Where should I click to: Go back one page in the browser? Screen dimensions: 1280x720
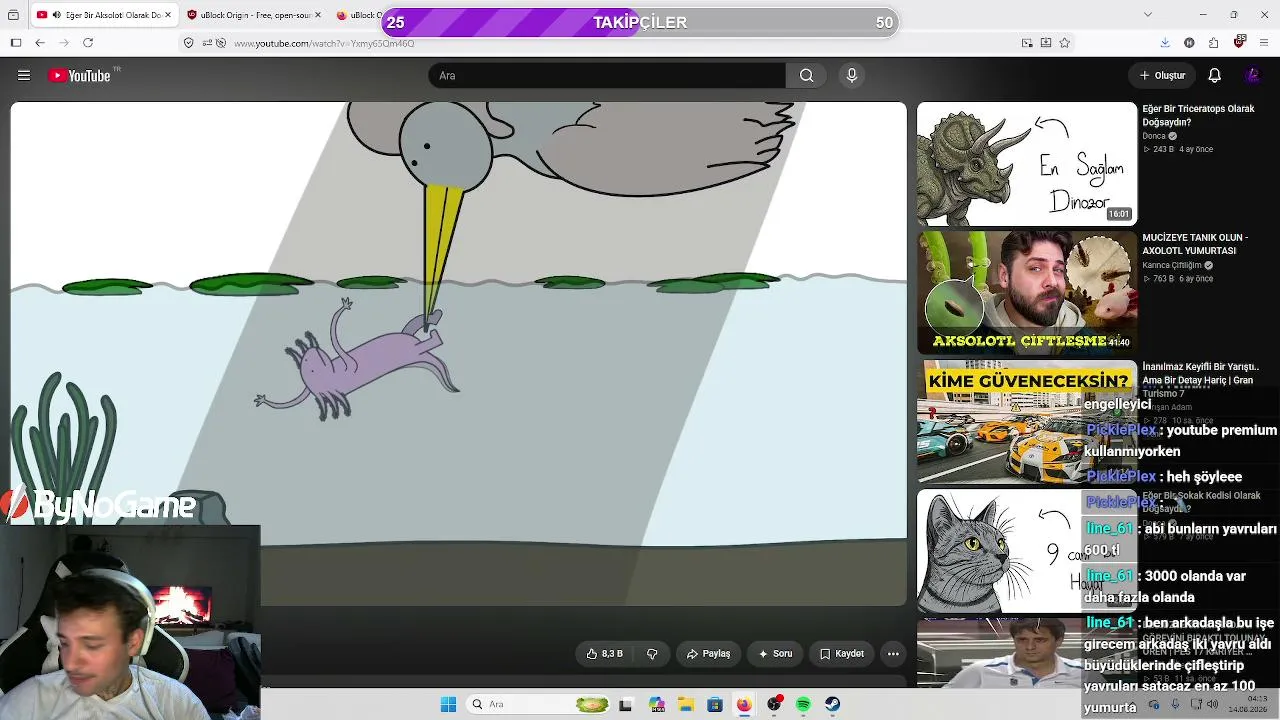pos(40,43)
